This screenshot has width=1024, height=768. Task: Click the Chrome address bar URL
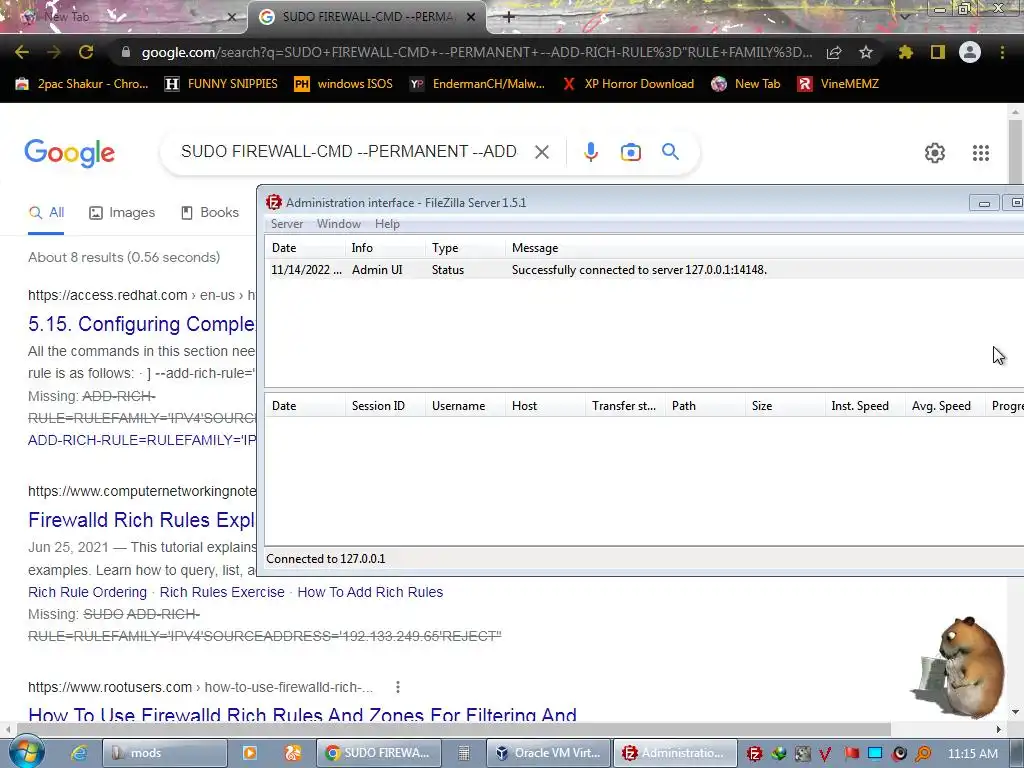pyautogui.click(x=477, y=52)
